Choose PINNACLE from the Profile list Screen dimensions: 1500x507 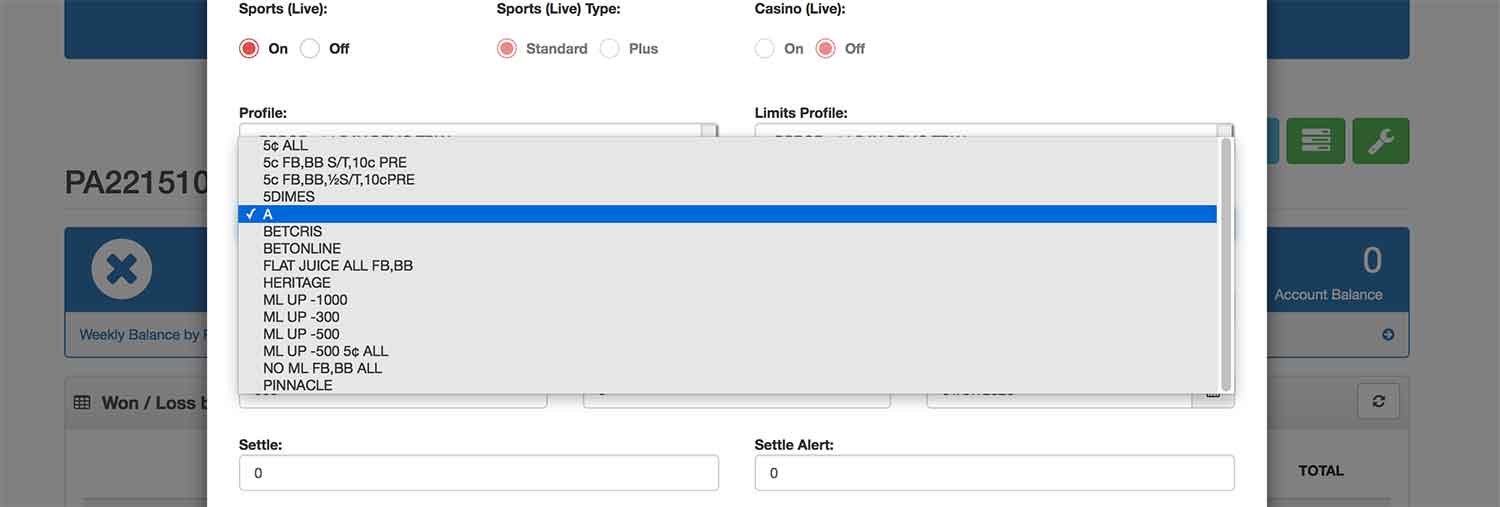click(x=298, y=385)
